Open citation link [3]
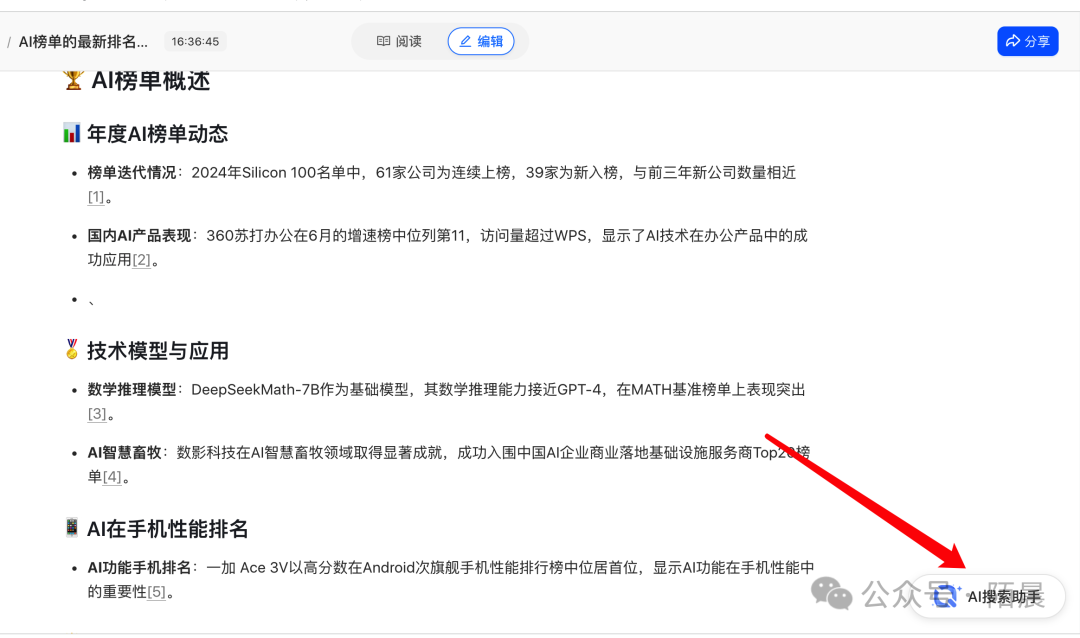 97,414
